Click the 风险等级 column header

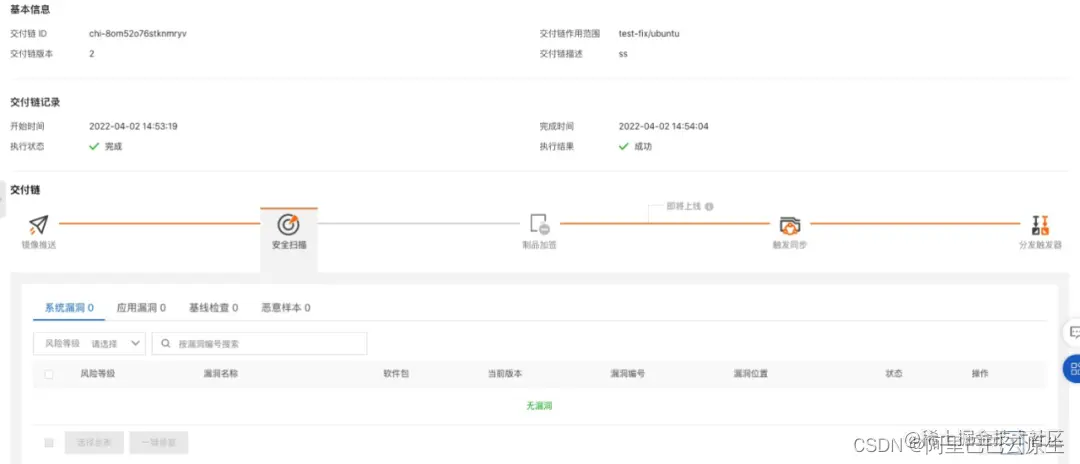pos(97,374)
